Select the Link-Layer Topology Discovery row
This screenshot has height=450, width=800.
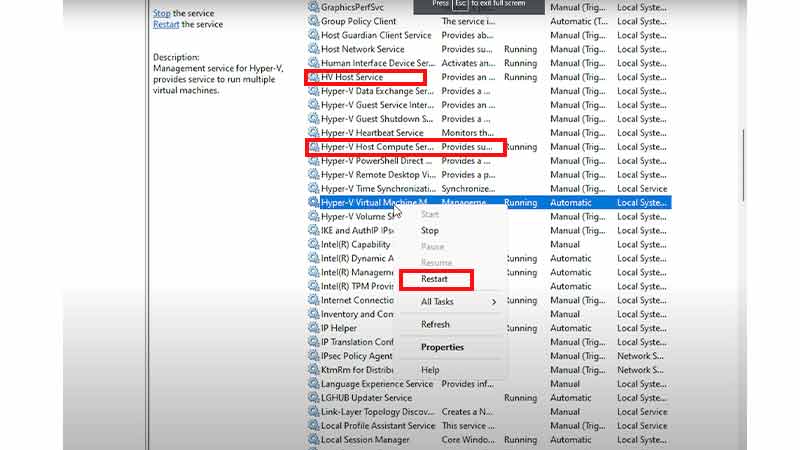pos(489,412)
